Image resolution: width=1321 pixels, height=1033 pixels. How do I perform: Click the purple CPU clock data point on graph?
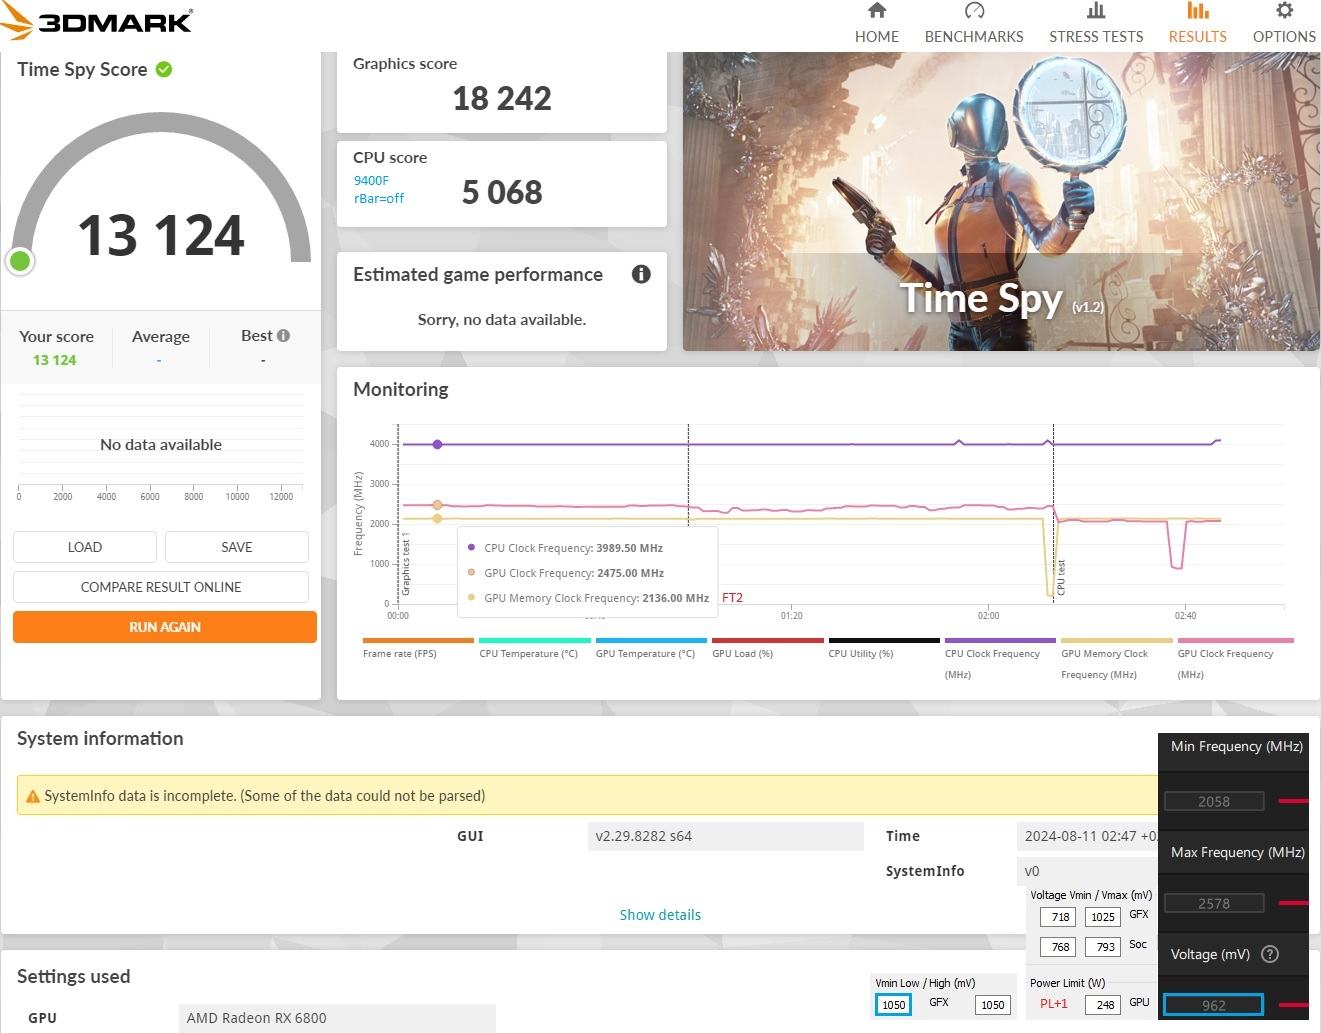pos(437,444)
